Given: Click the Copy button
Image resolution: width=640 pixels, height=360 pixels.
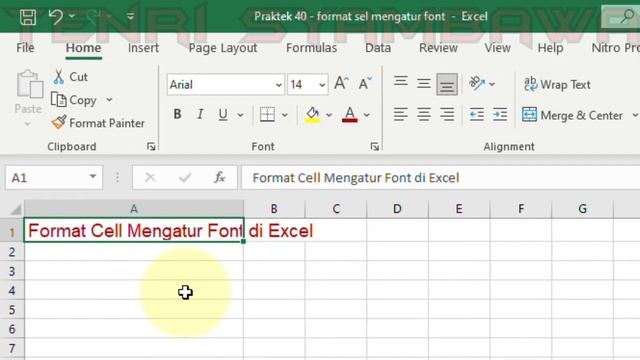Looking at the screenshot, I should (x=74, y=100).
